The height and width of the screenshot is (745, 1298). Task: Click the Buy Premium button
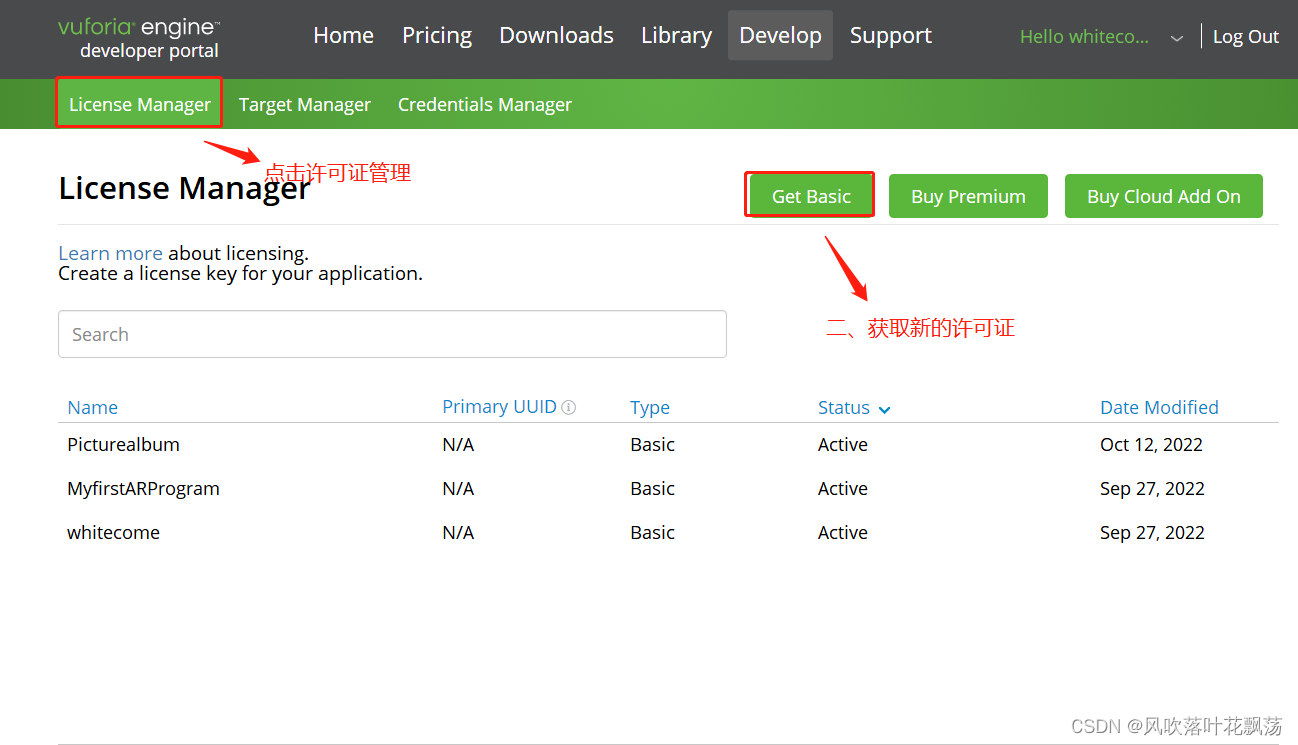click(968, 196)
